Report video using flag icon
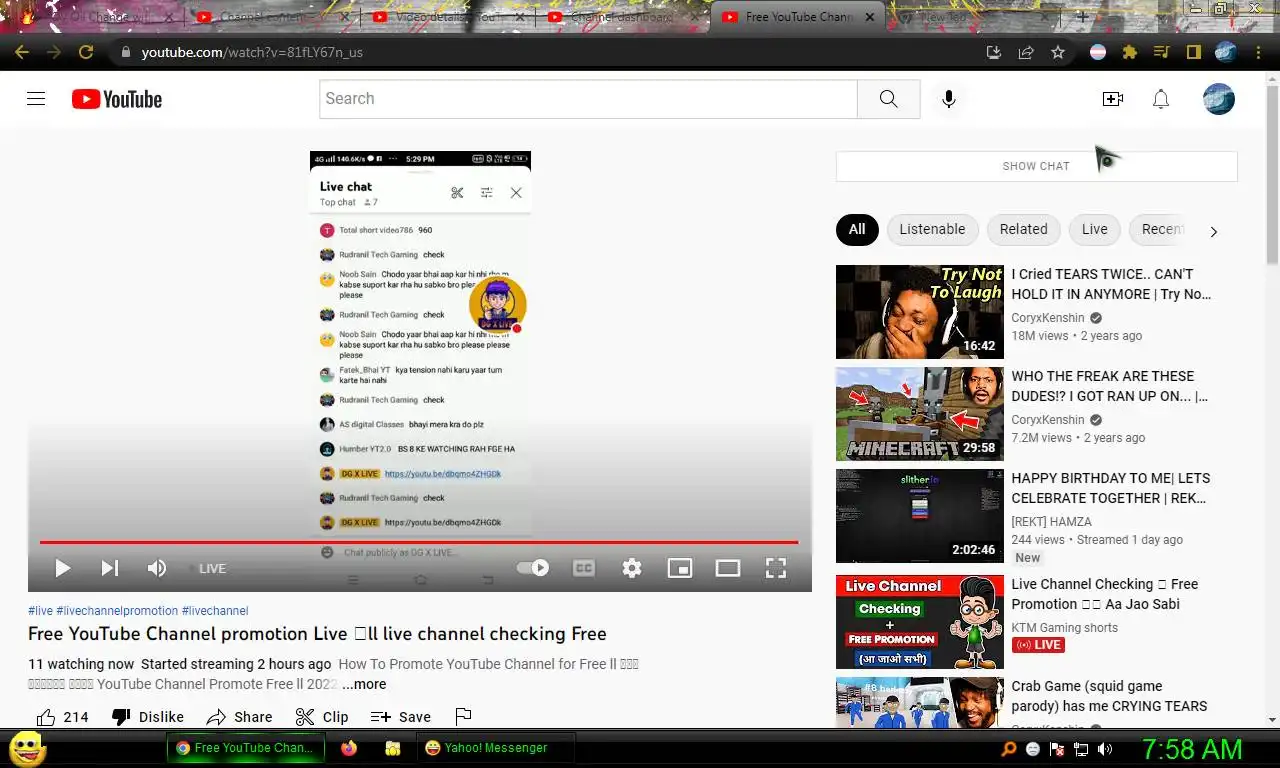Viewport: 1280px width, 768px height. [463, 716]
